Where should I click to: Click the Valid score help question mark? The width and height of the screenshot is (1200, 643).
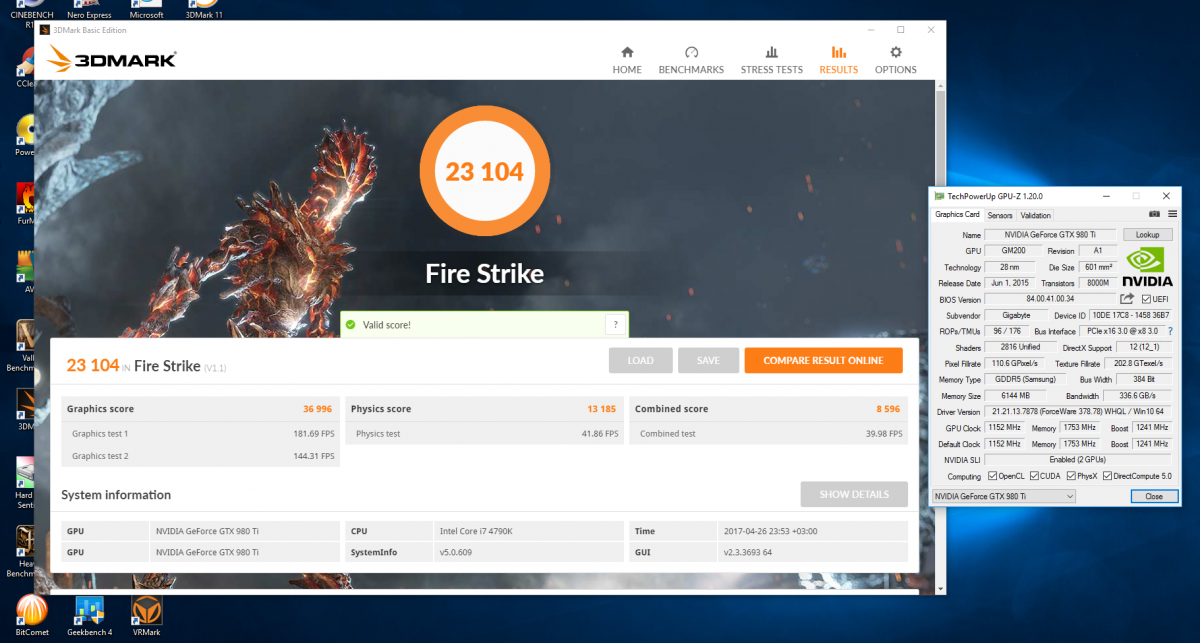coord(616,324)
